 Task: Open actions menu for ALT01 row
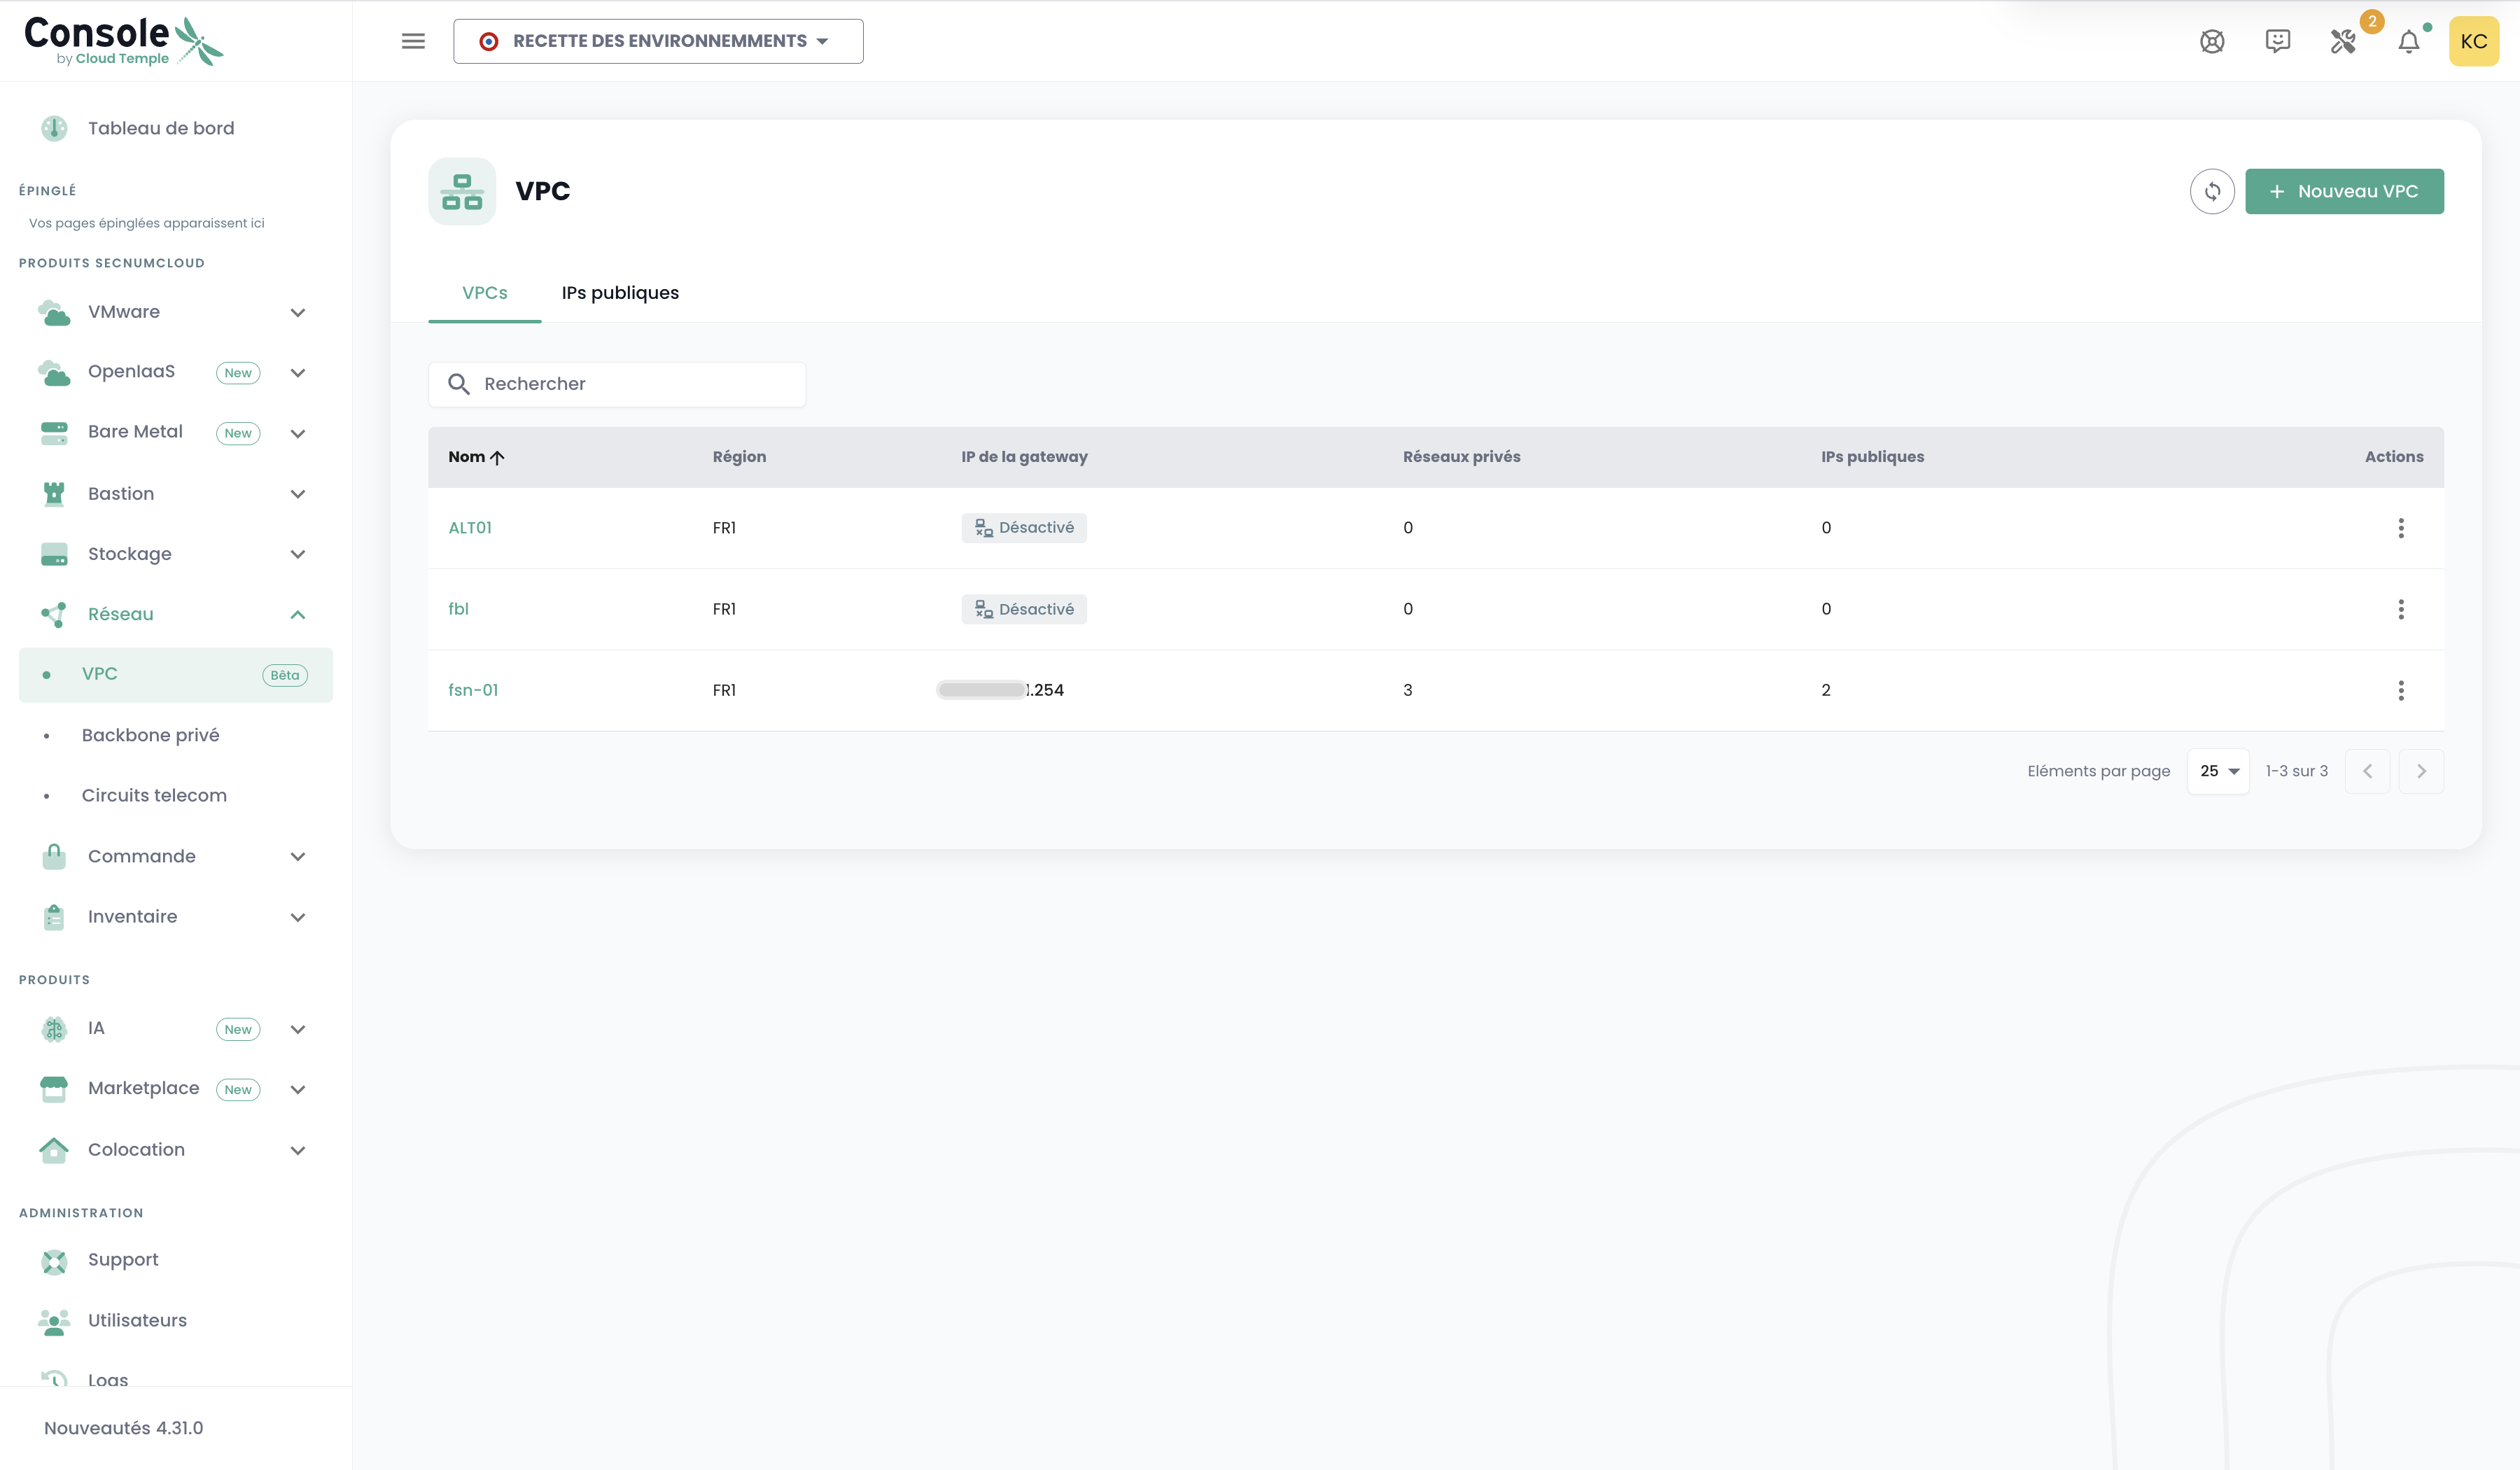click(x=2400, y=528)
